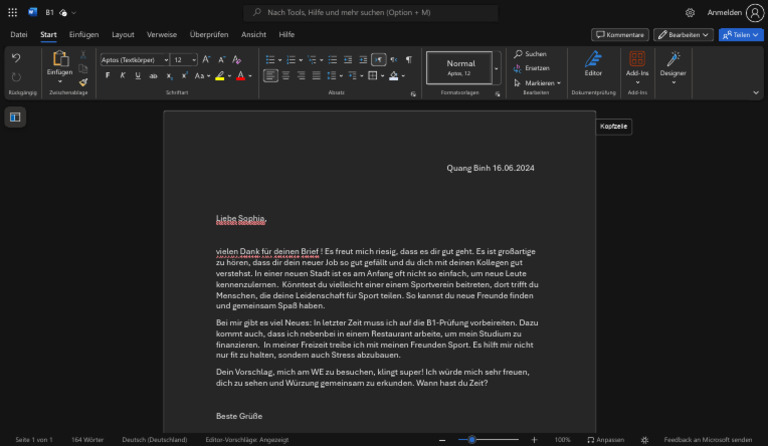Open the Designer tool
Screen dimensions: 768x446
[x=673, y=63]
